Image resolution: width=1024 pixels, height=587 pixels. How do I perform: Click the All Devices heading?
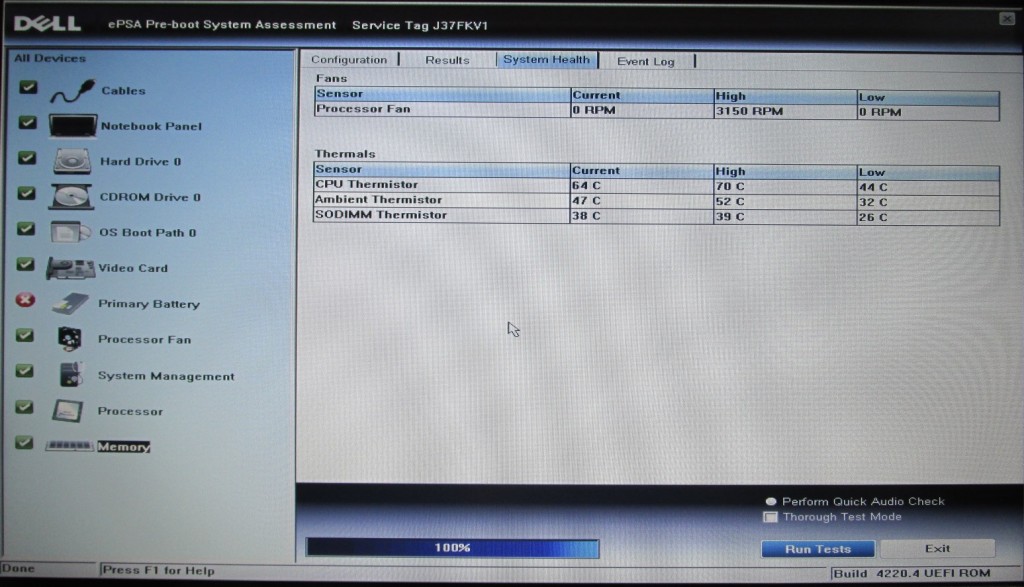click(50, 58)
